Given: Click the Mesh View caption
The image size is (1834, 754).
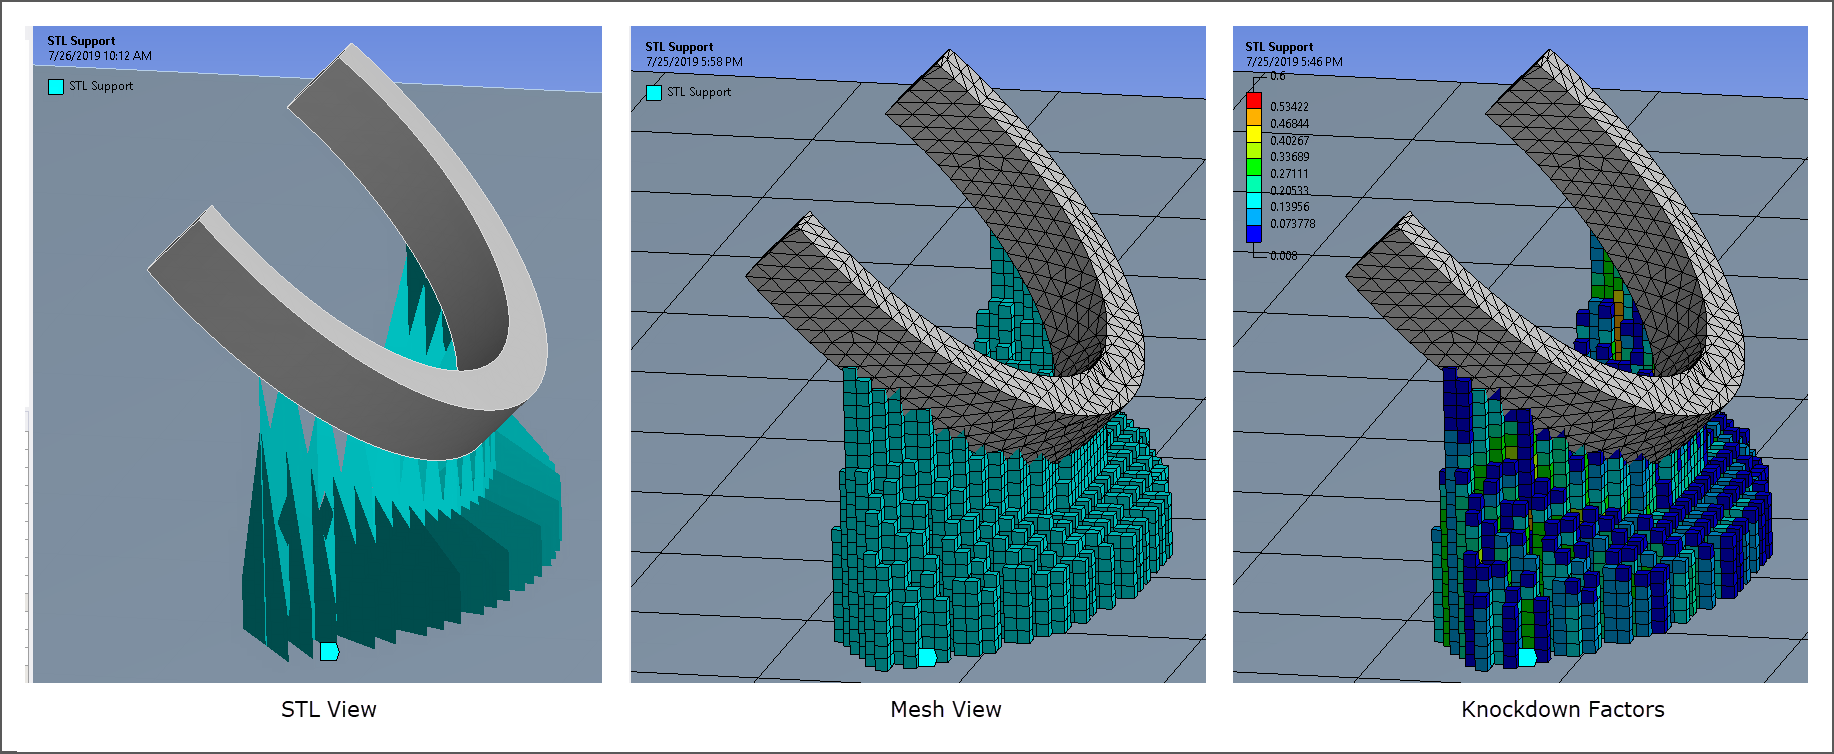Looking at the screenshot, I should 946,709.
